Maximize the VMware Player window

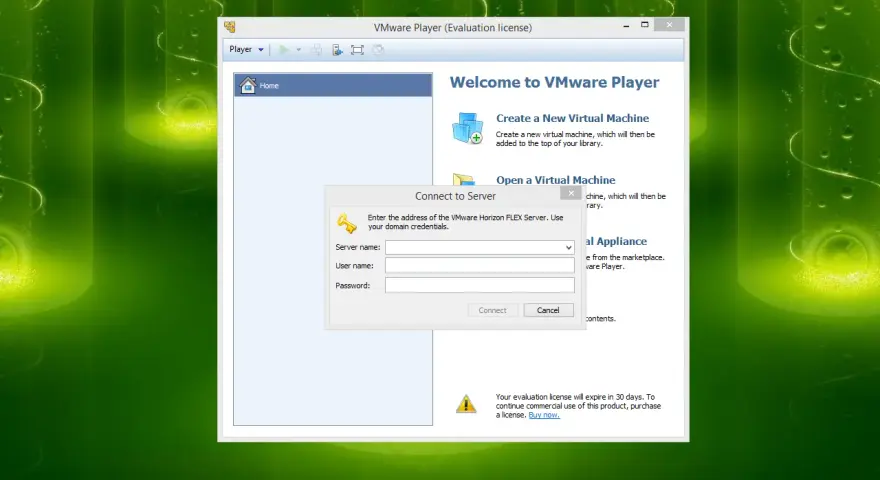pyautogui.click(x=645, y=25)
